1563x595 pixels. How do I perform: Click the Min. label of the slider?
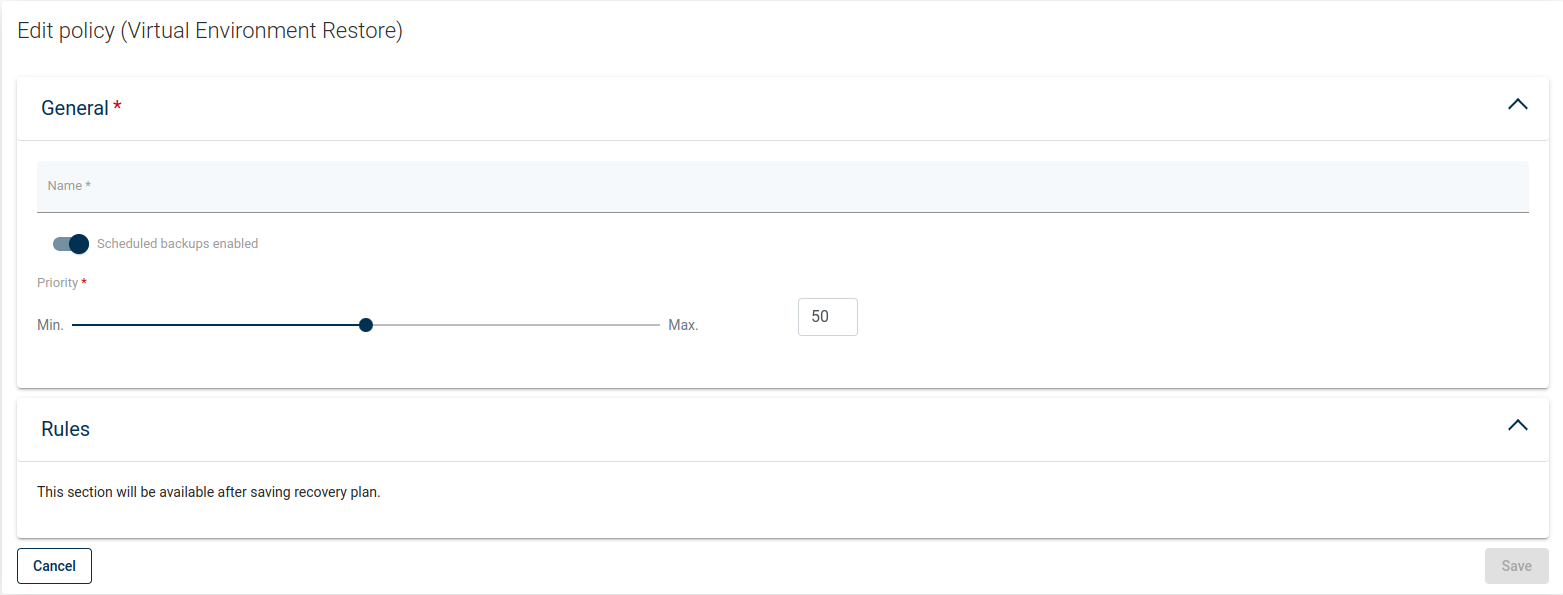click(x=50, y=325)
